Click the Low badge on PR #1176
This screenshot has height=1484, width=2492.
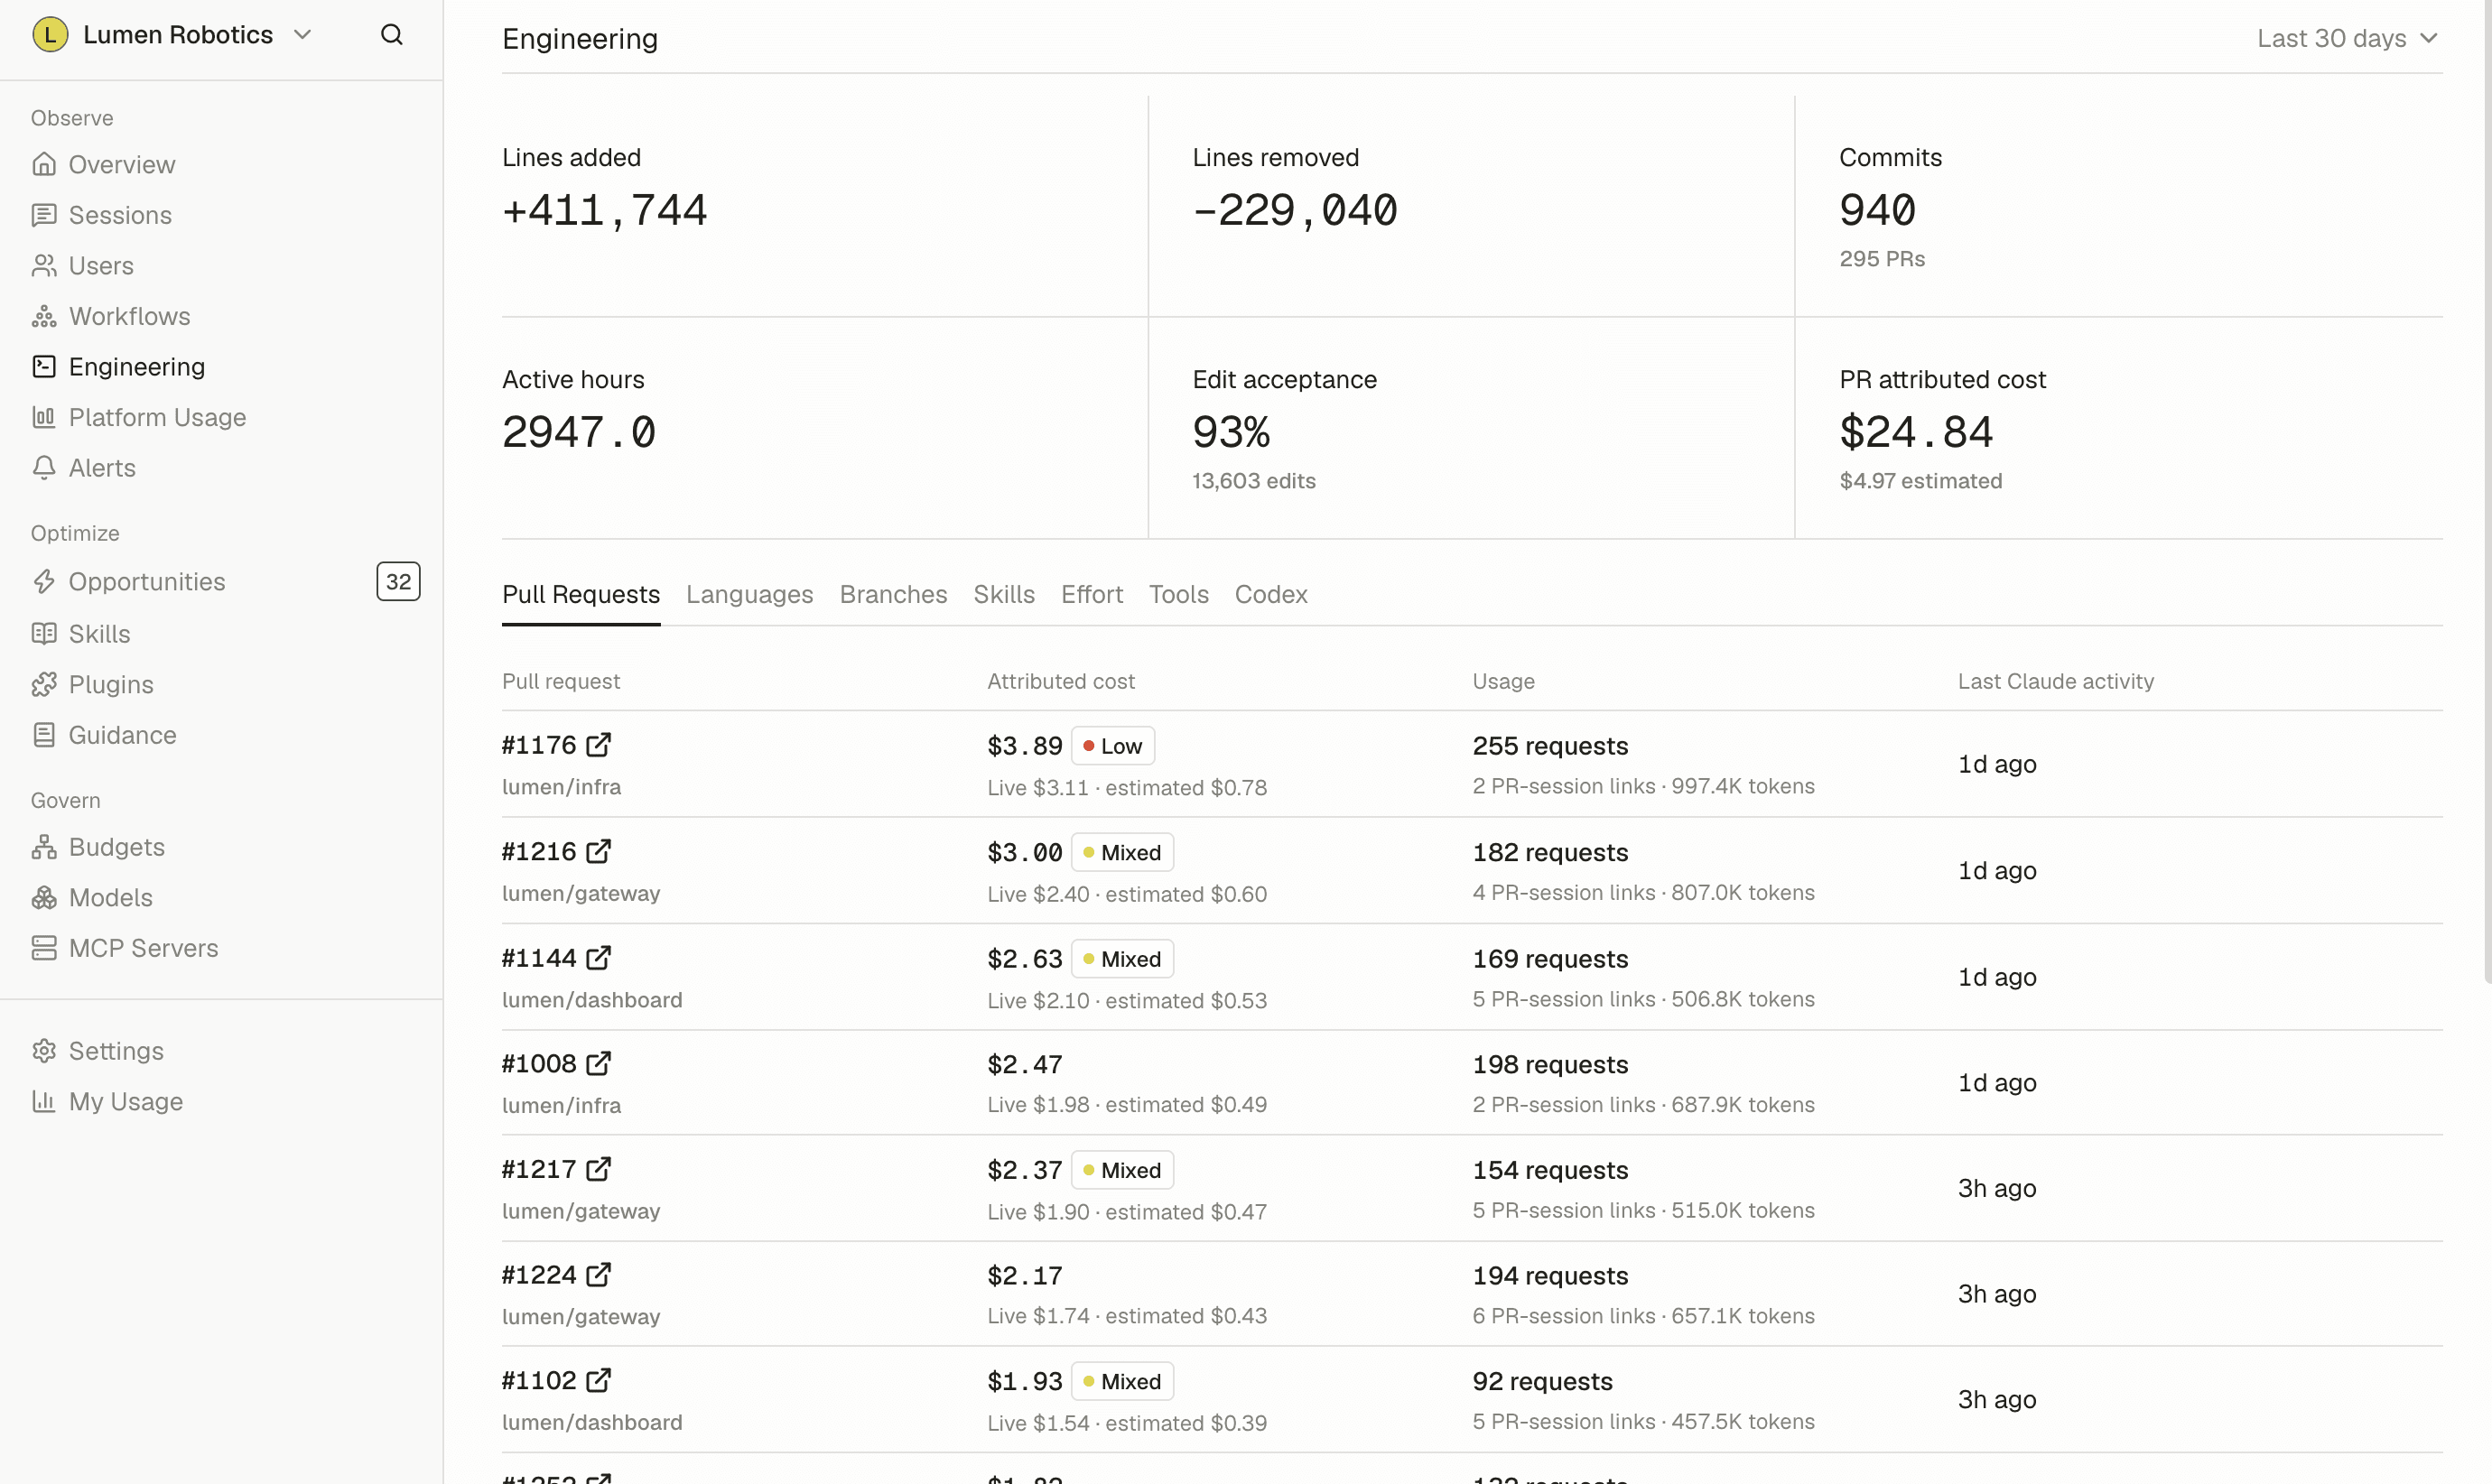(1113, 746)
